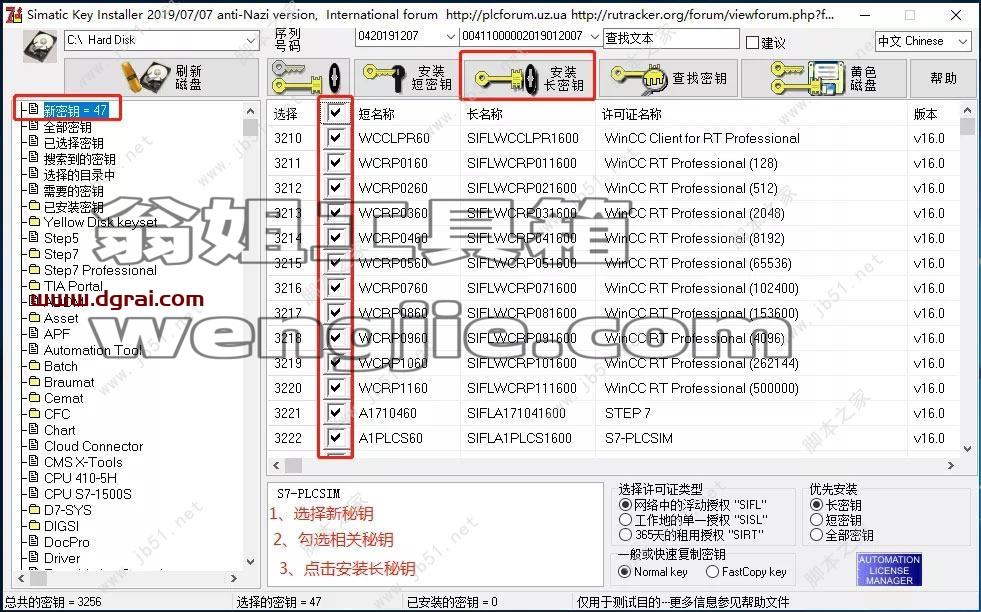The image size is (981, 612).
Task: Select the SISL single license radio option
Action: 625,519
